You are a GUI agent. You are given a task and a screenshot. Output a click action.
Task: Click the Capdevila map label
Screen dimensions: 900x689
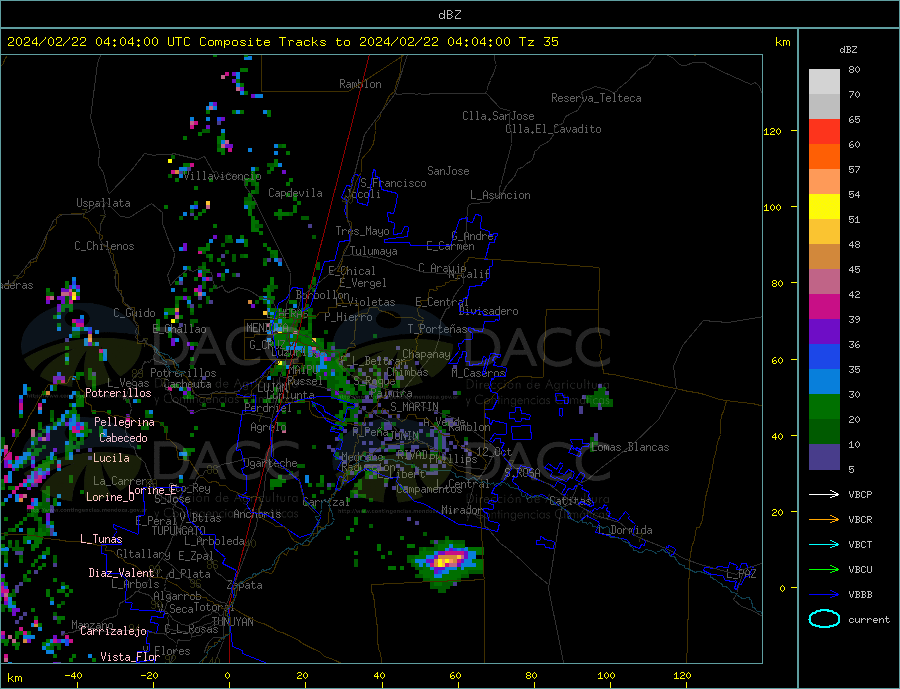[x=295, y=193]
